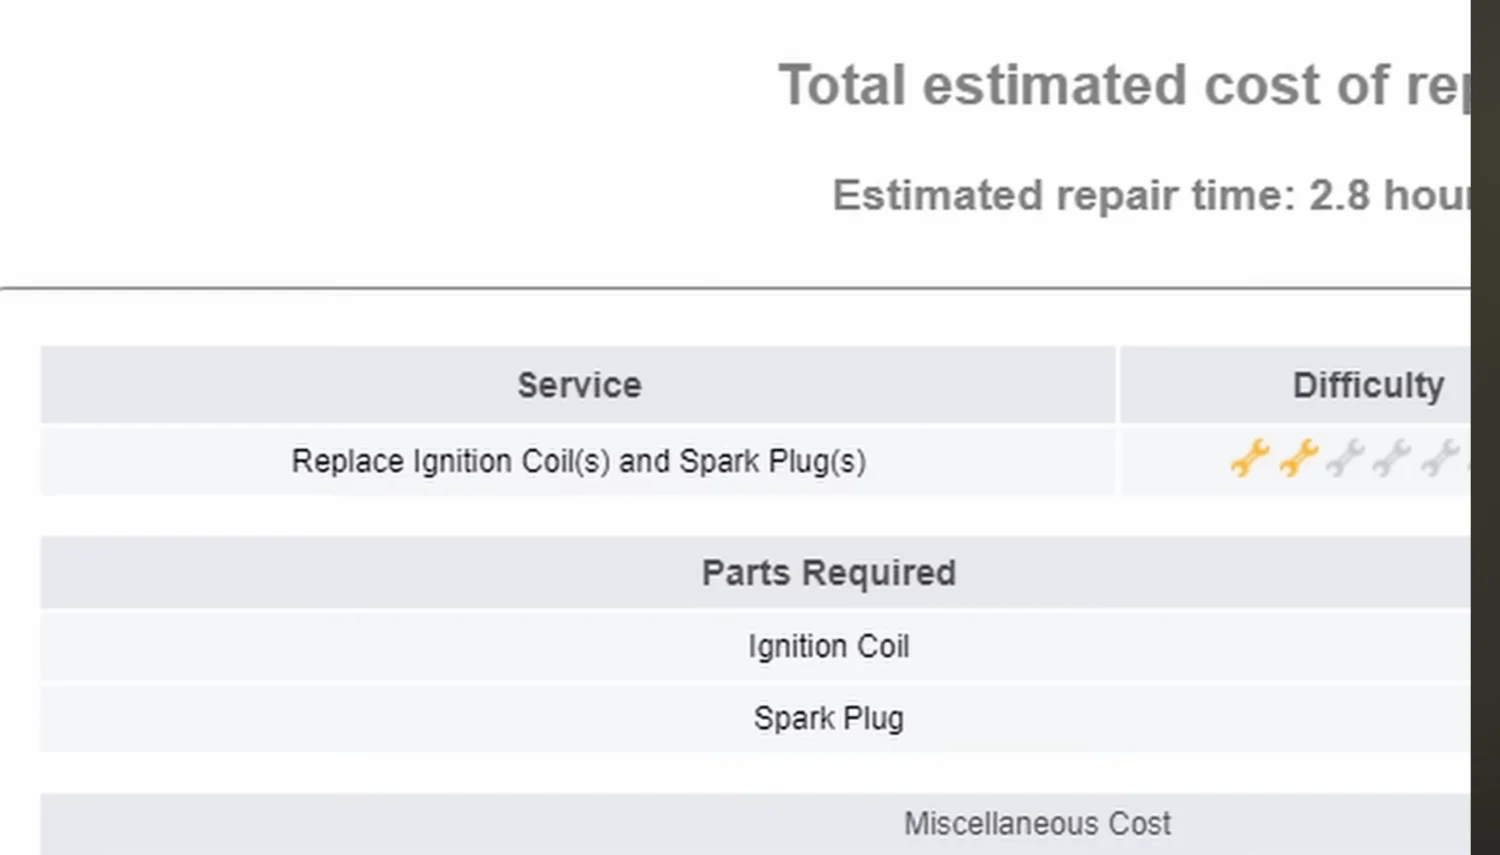Image resolution: width=1500 pixels, height=855 pixels.
Task: Click the first gold wrench difficulty icon
Action: point(1250,459)
